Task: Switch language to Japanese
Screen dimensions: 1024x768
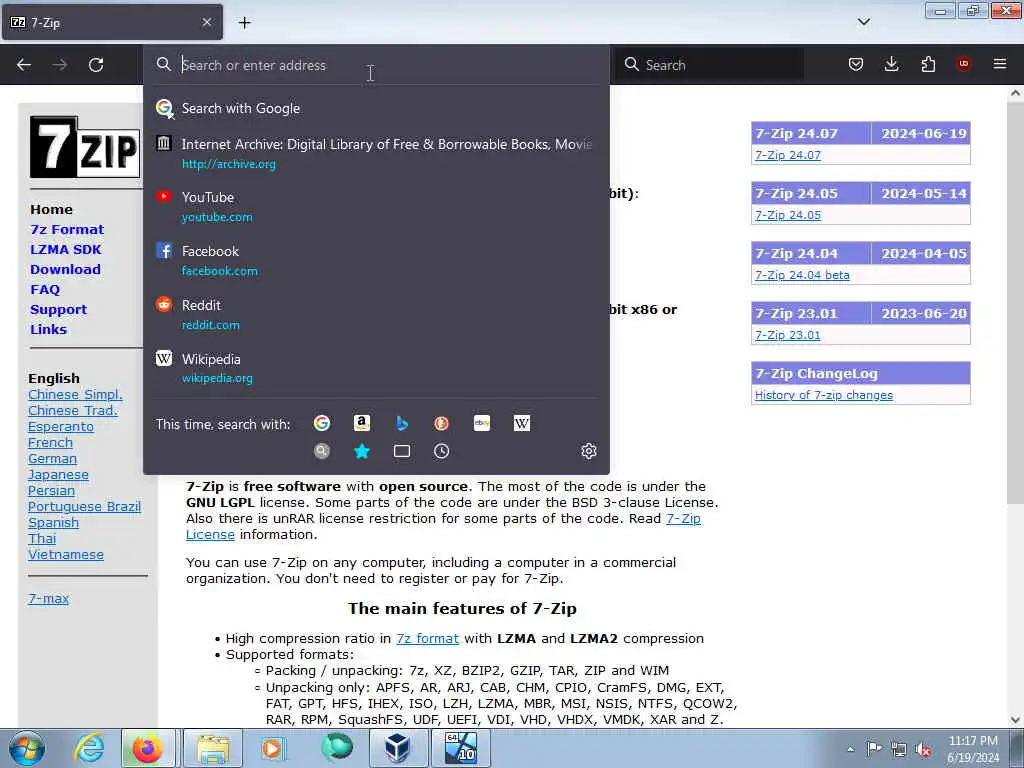Action: click(58, 475)
